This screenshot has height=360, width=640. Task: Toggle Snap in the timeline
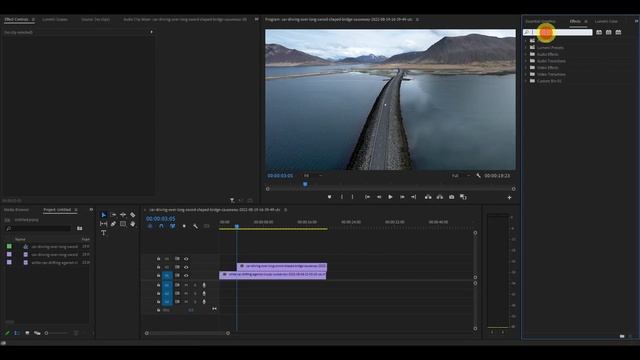click(161, 226)
